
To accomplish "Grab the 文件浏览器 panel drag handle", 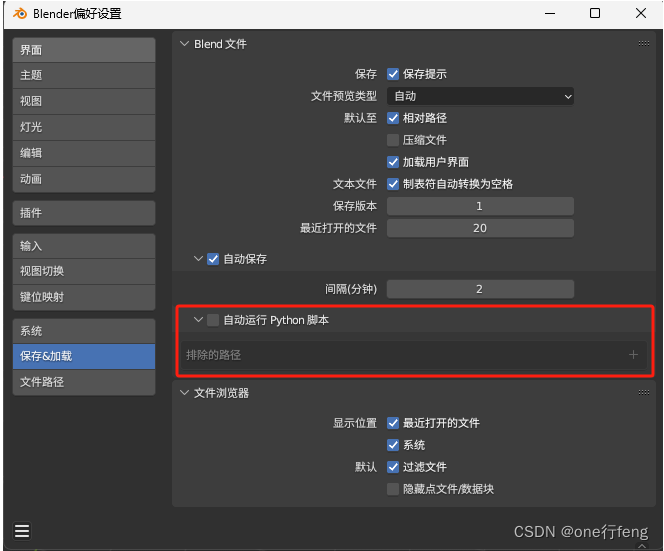I will [x=644, y=393].
